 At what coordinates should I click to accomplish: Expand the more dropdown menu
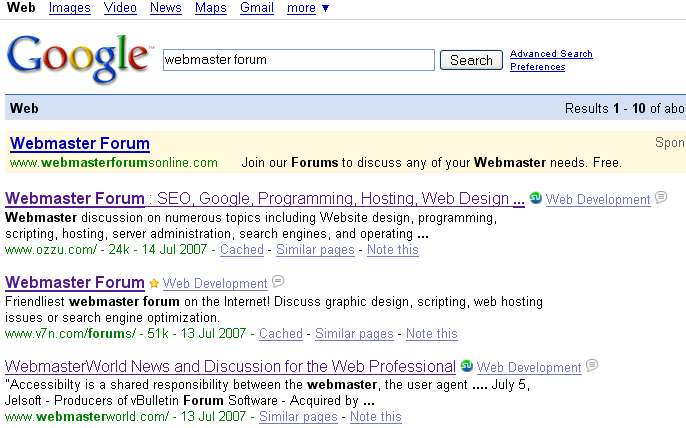(x=308, y=8)
